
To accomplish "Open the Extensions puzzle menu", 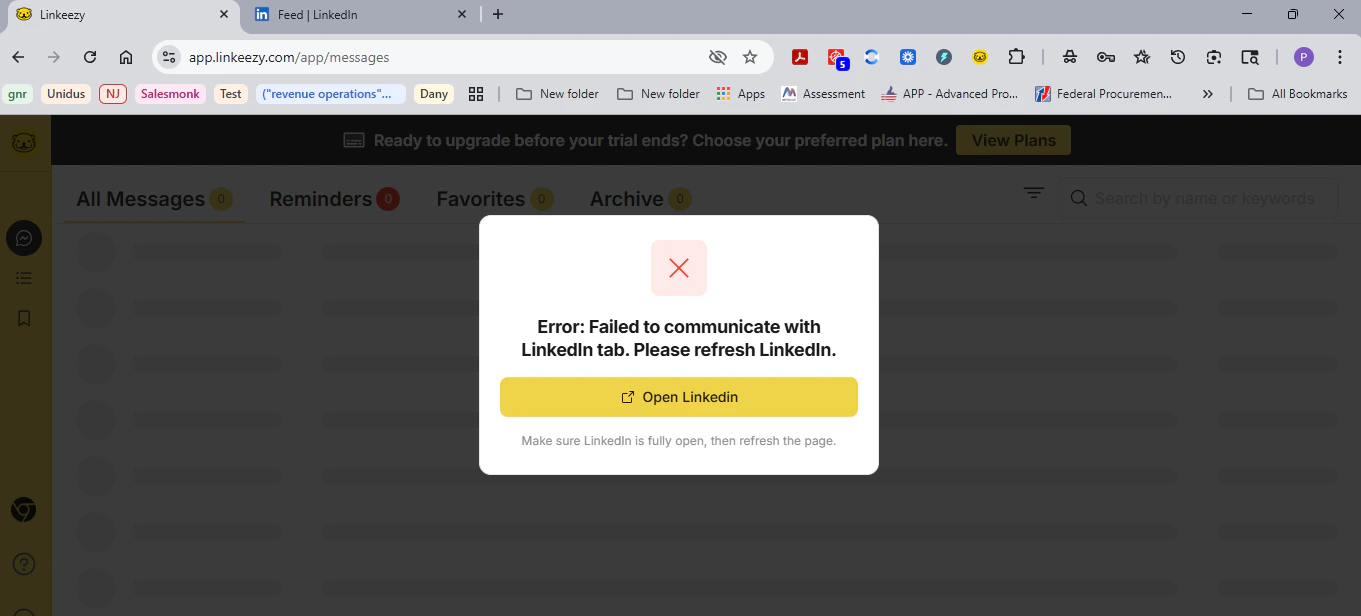I will (x=1016, y=57).
